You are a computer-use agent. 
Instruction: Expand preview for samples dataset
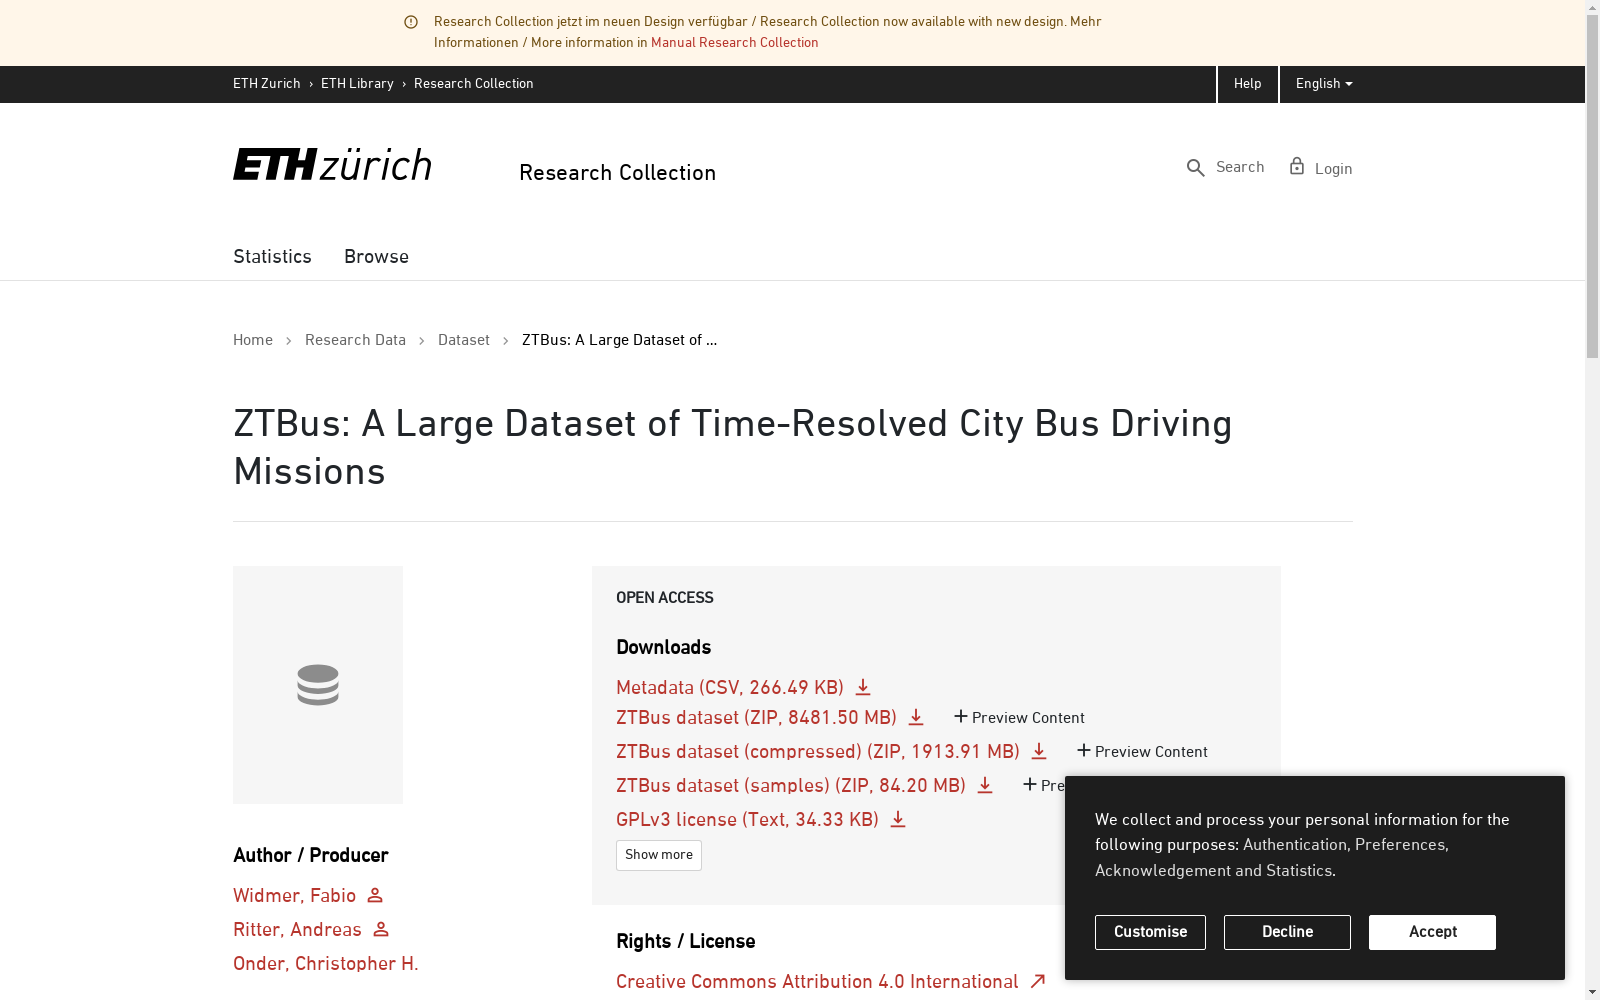point(1043,786)
